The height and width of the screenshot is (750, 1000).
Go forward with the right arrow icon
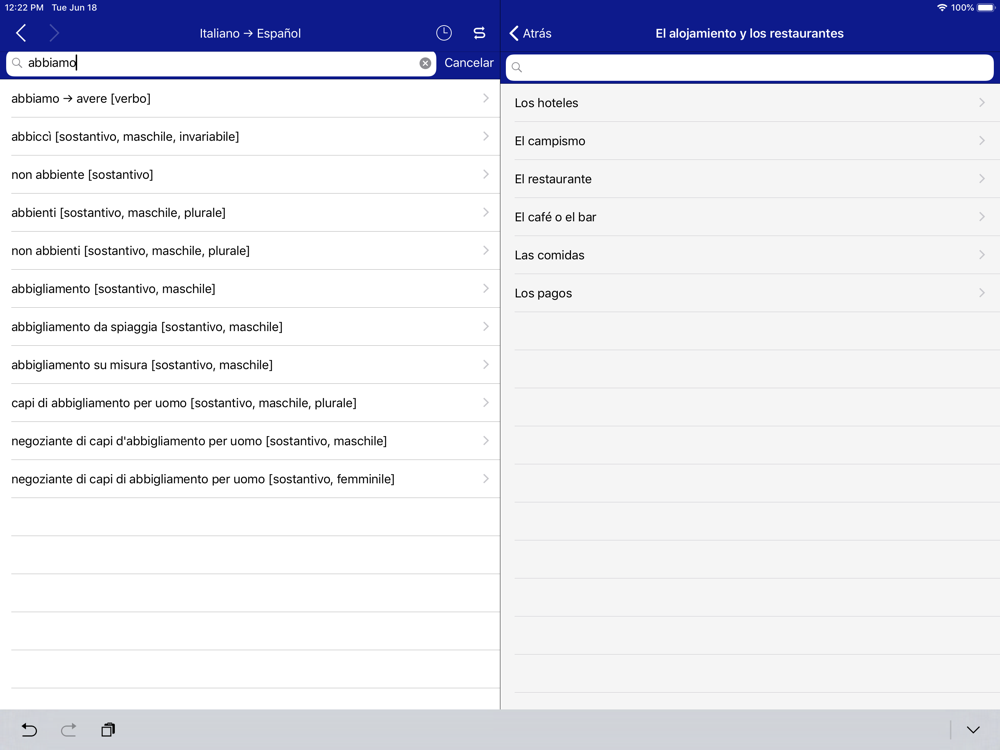[x=54, y=33]
